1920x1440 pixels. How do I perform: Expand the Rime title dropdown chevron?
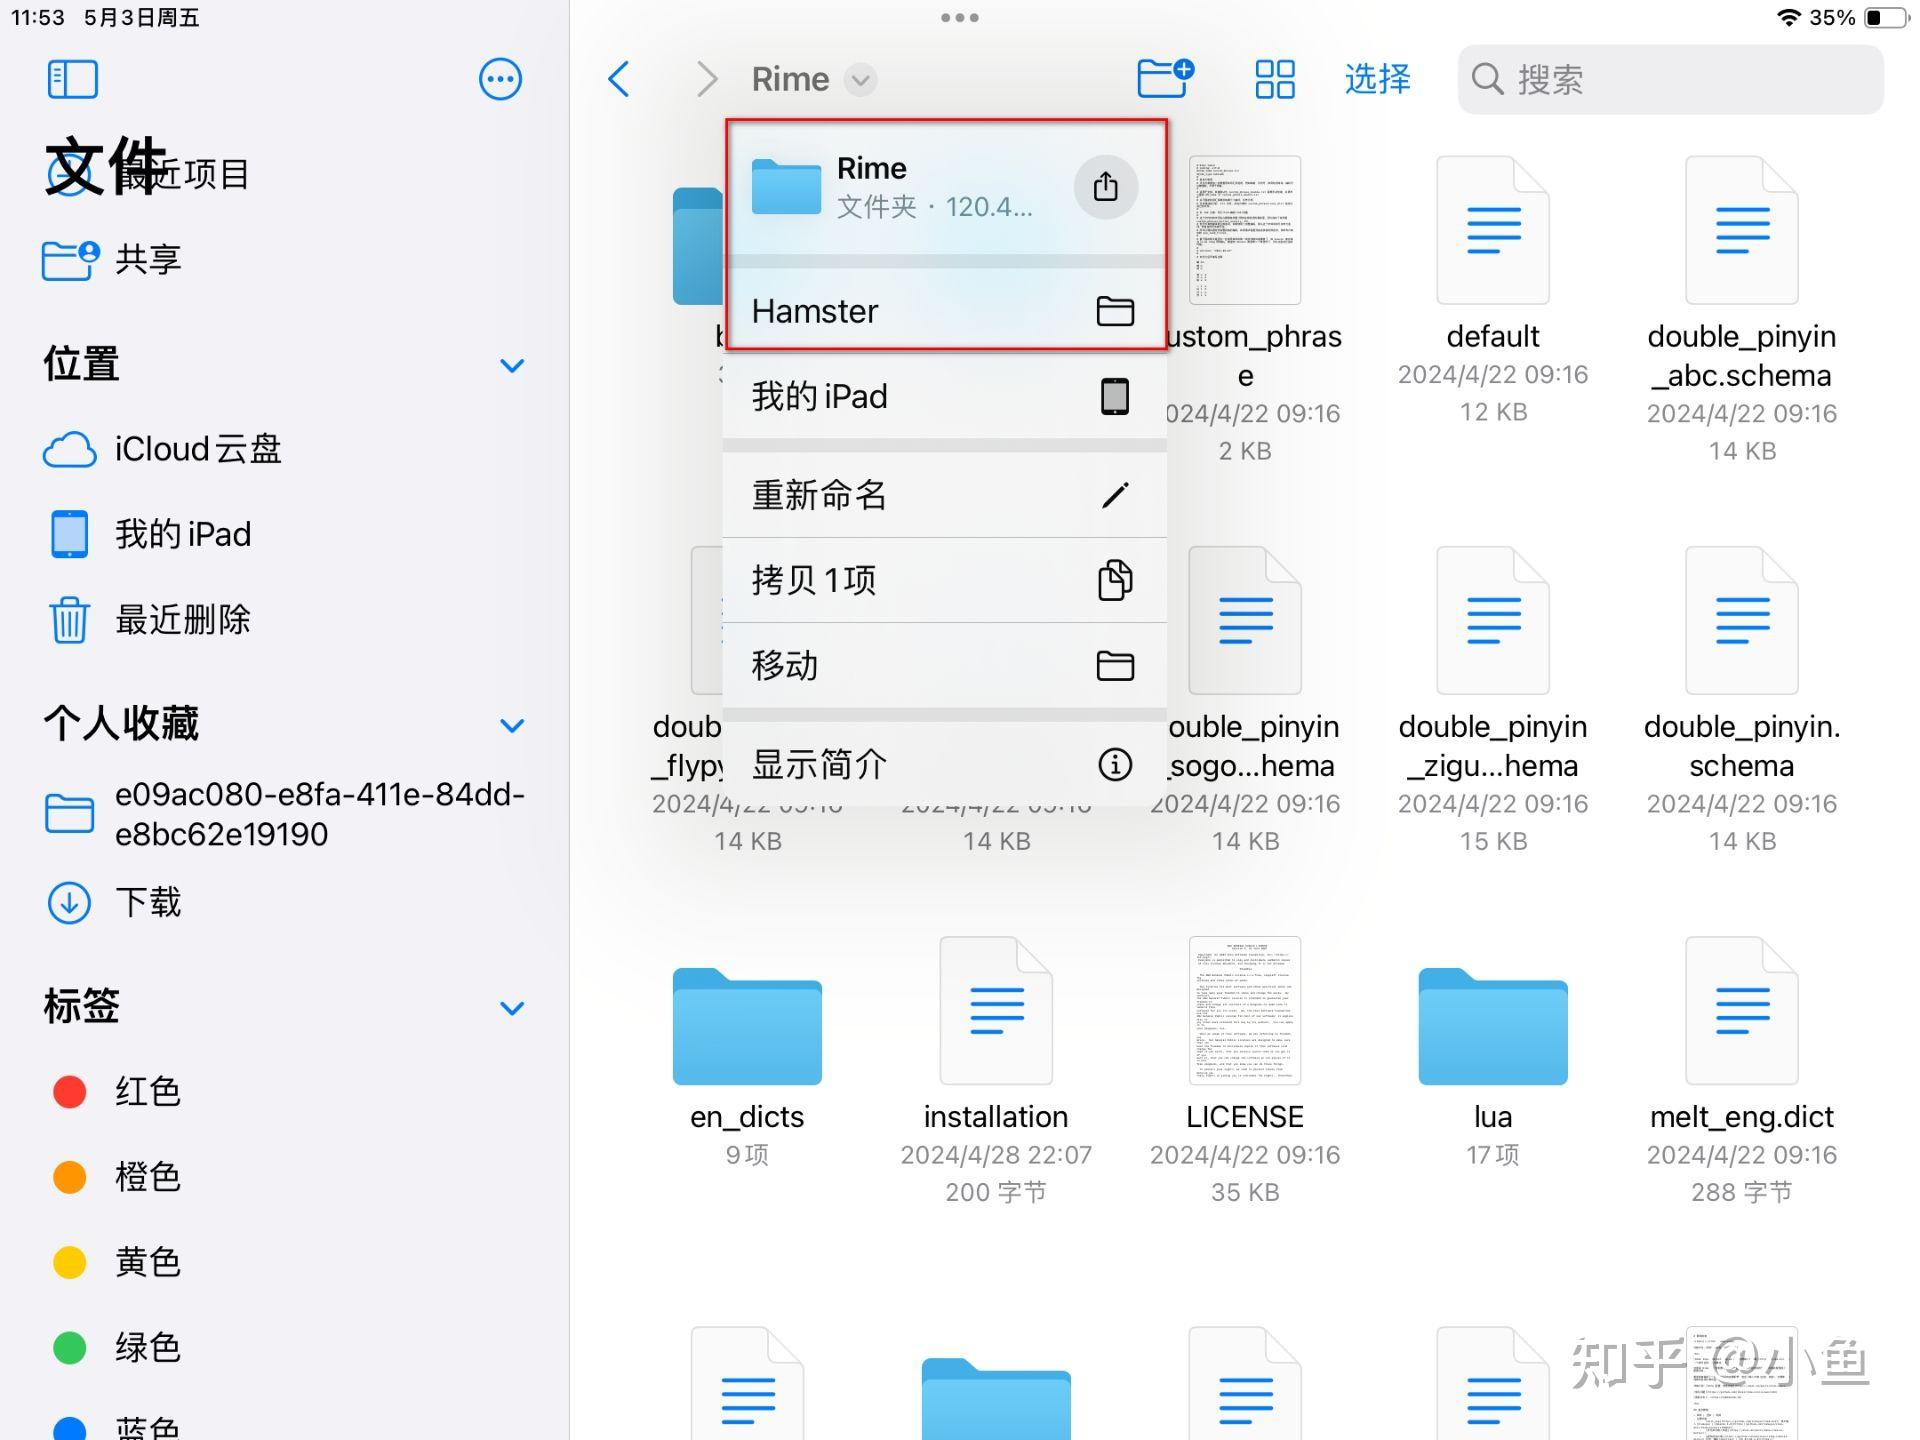tap(860, 79)
